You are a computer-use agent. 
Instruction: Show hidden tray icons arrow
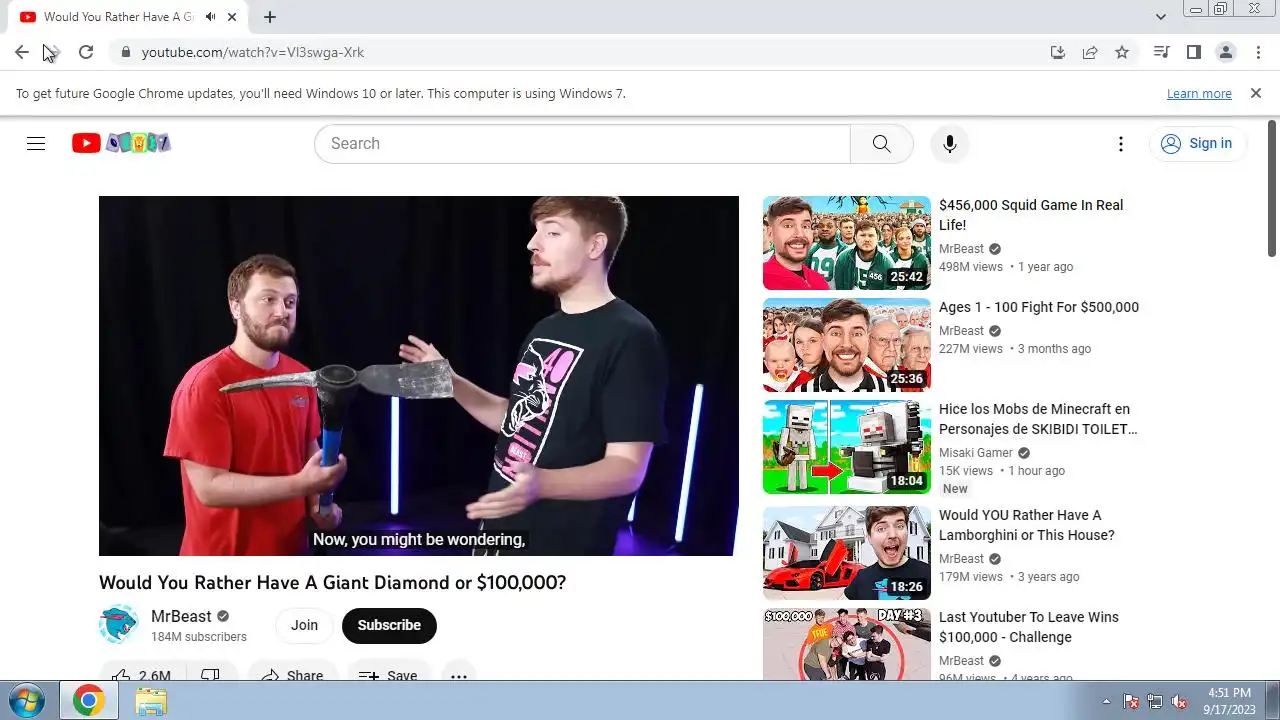click(1106, 702)
